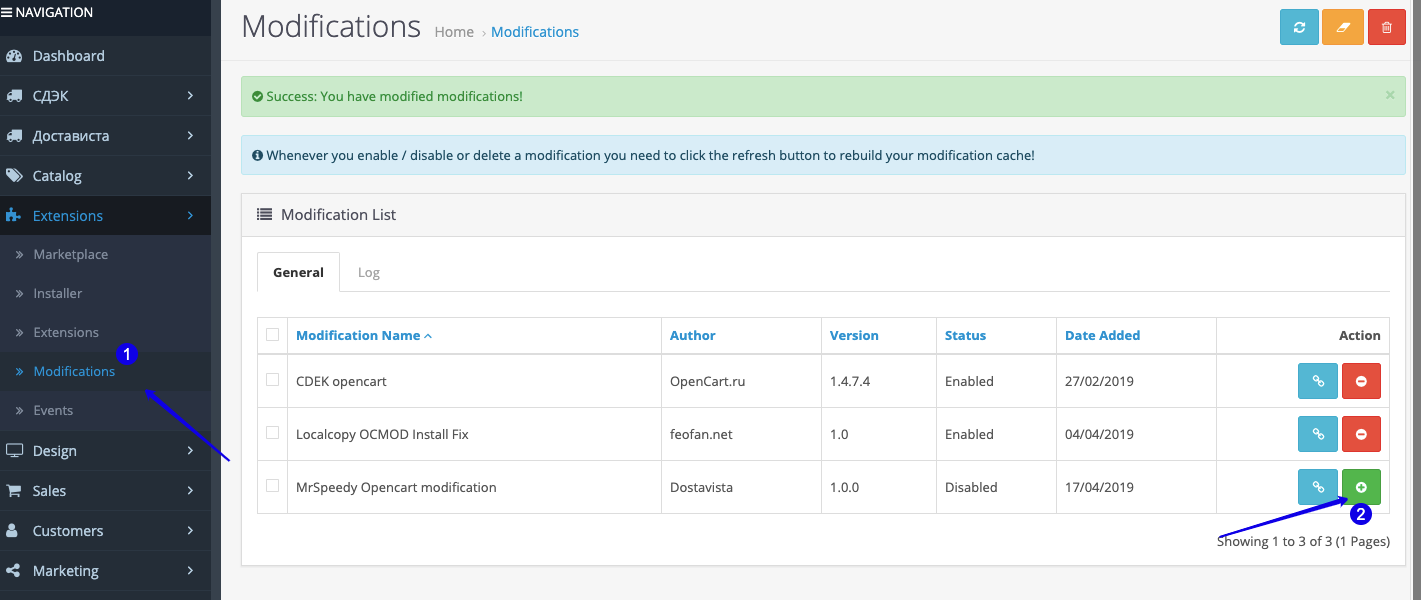This screenshot has width=1421, height=600.
Task: Tick the checkbox for MrSpeedy Opencart modification
Action: tap(273, 486)
